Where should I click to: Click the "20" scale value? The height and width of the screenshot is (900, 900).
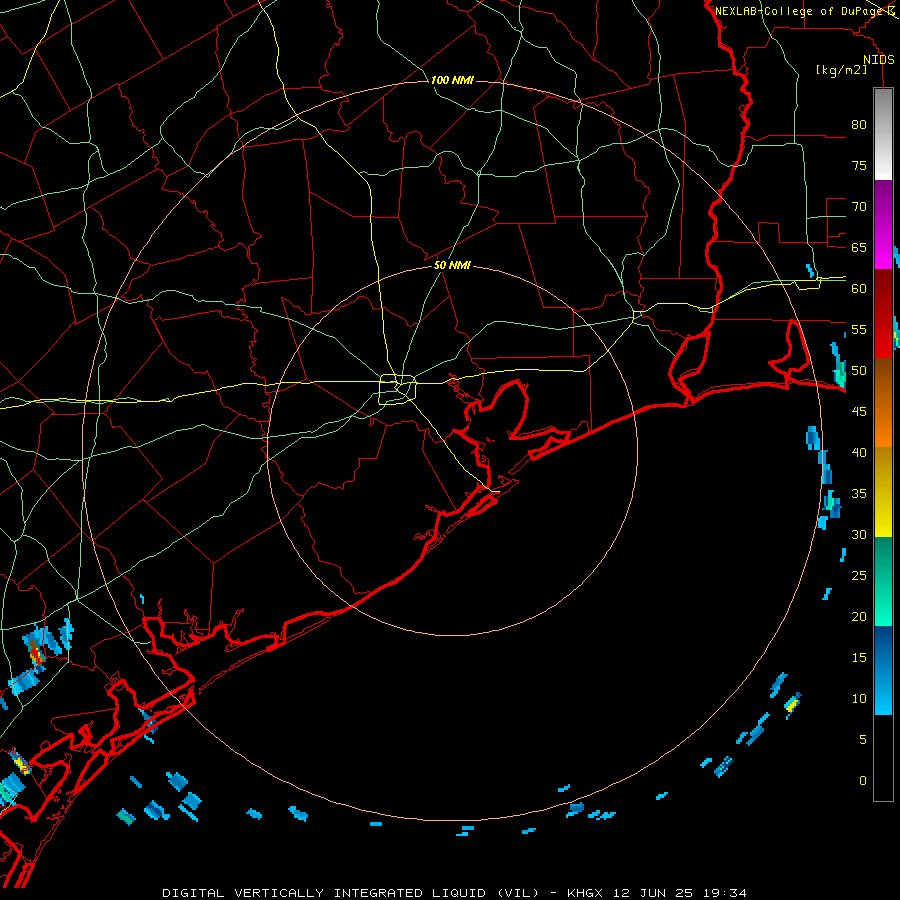[859, 616]
